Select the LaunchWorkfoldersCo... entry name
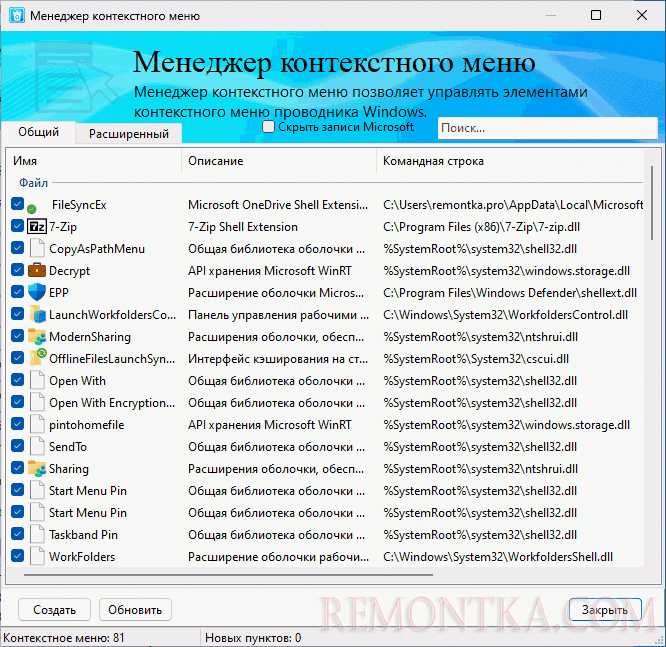 click(112, 315)
